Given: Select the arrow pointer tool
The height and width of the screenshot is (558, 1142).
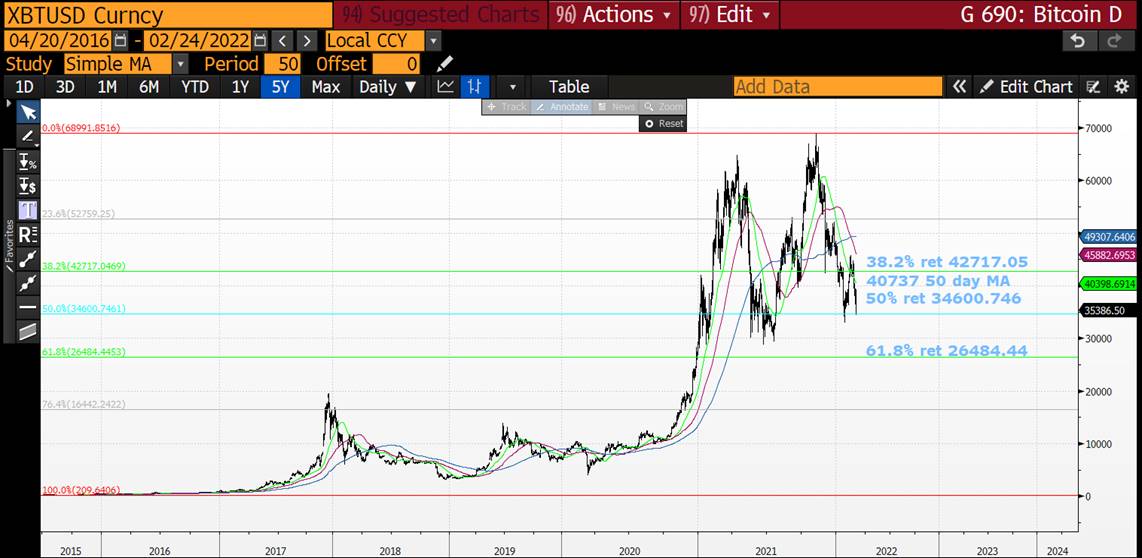Looking at the screenshot, I should (x=27, y=111).
